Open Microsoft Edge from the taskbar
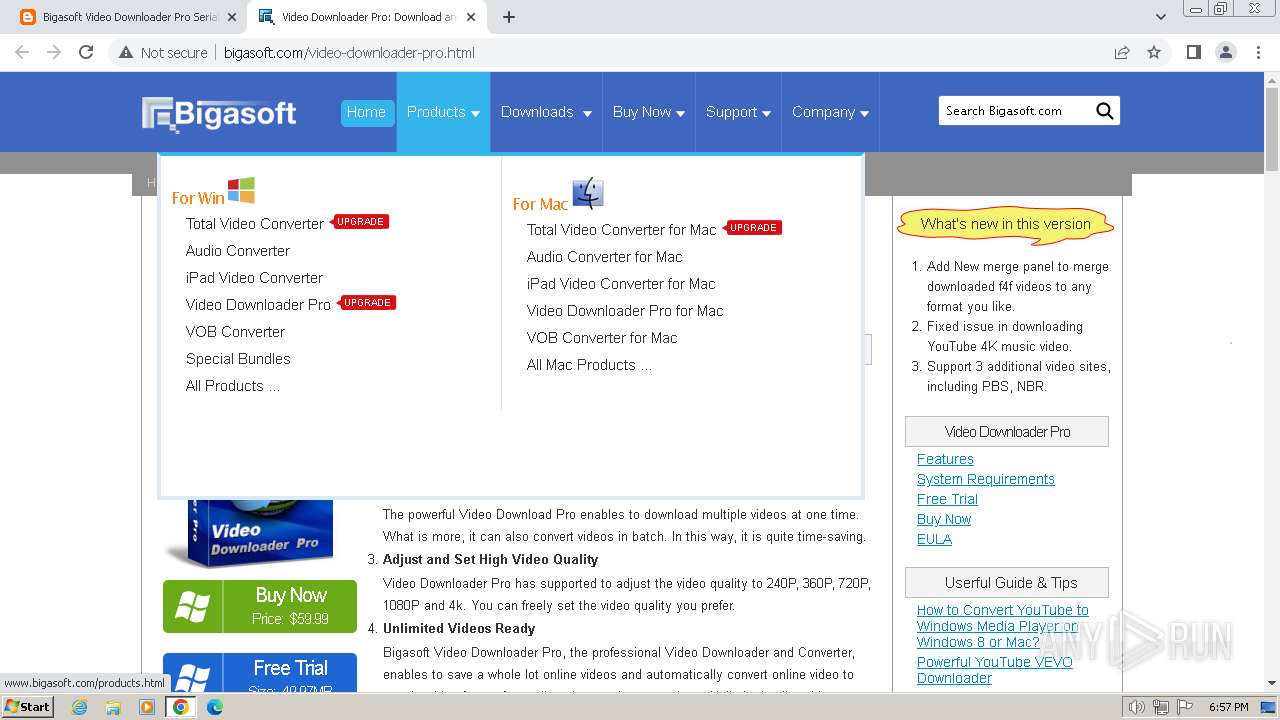This screenshot has width=1280, height=720. [215, 707]
